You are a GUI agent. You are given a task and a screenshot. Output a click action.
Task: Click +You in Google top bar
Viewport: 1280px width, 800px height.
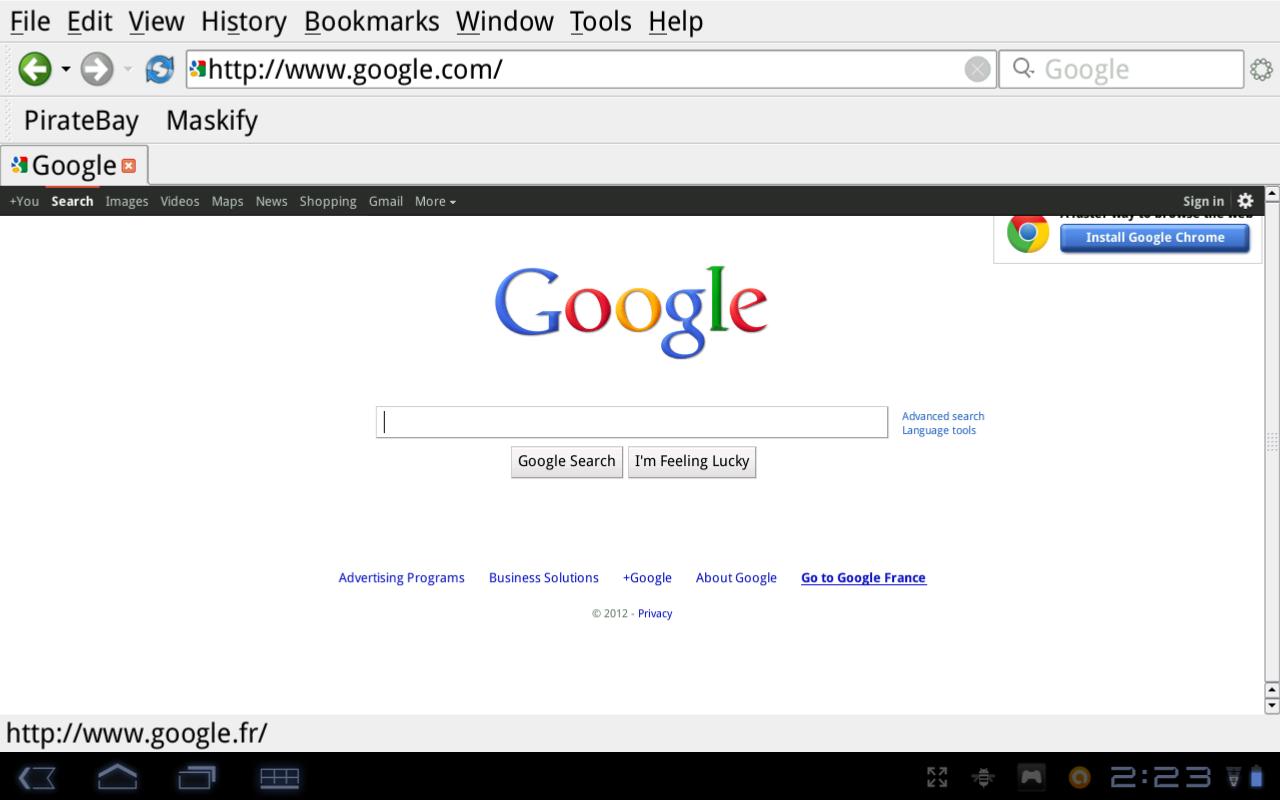click(x=24, y=201)
